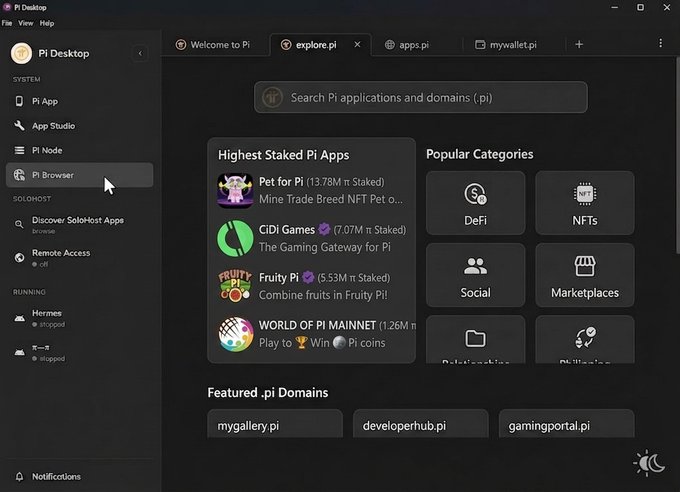Open the NFTs category
This screenshot has width=680, height=492.
(585, 203)
